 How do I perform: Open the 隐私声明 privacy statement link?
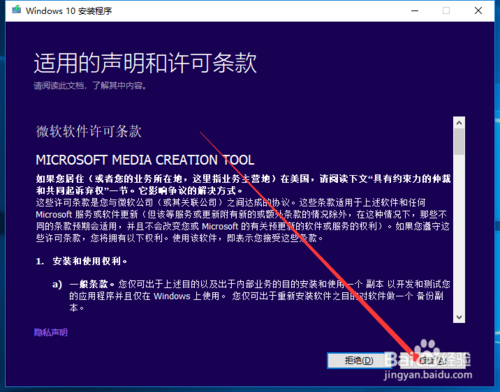coord(51,332)
